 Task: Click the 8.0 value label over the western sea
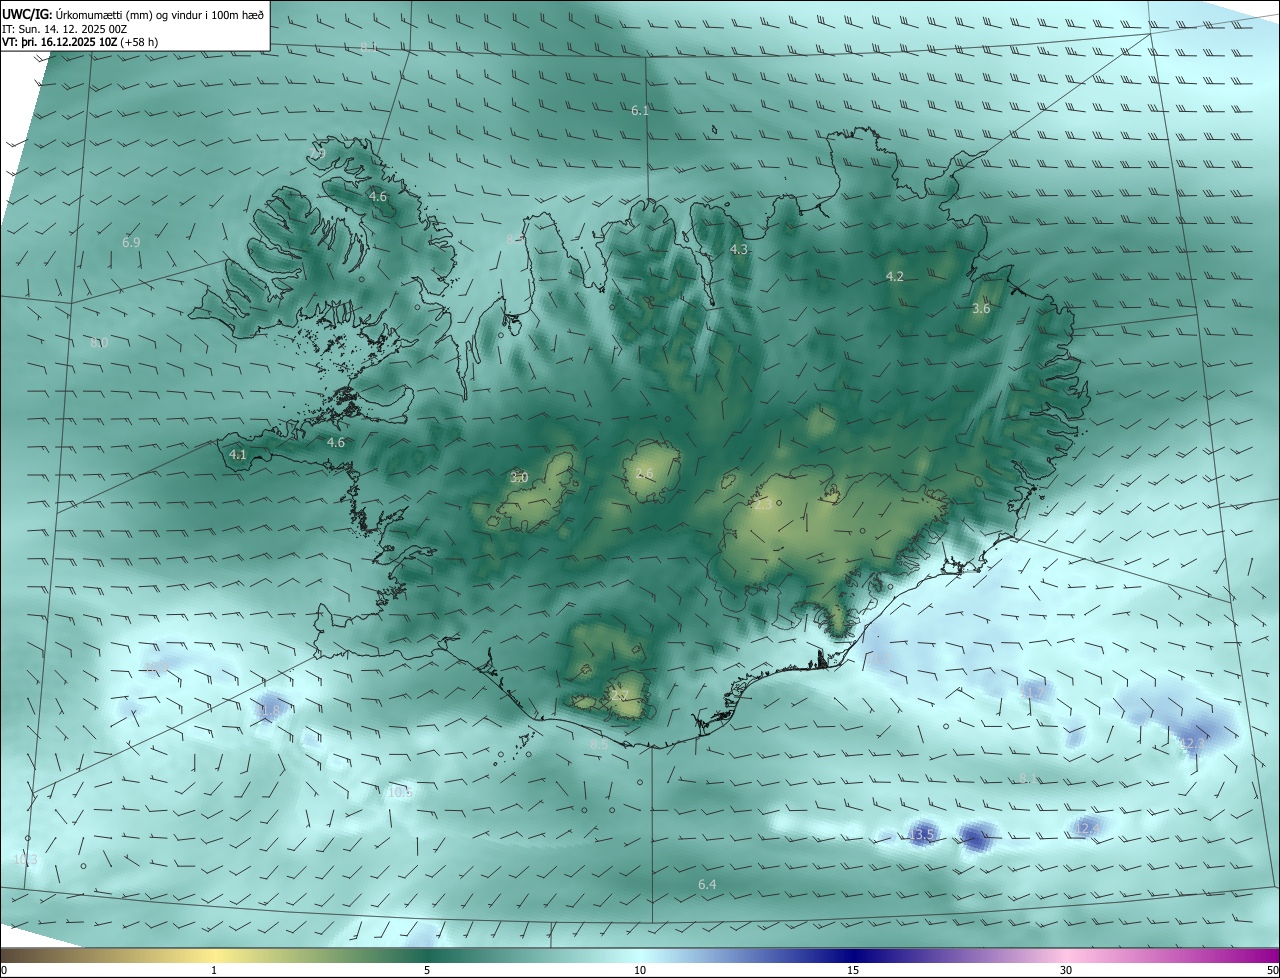pos(99,343)
